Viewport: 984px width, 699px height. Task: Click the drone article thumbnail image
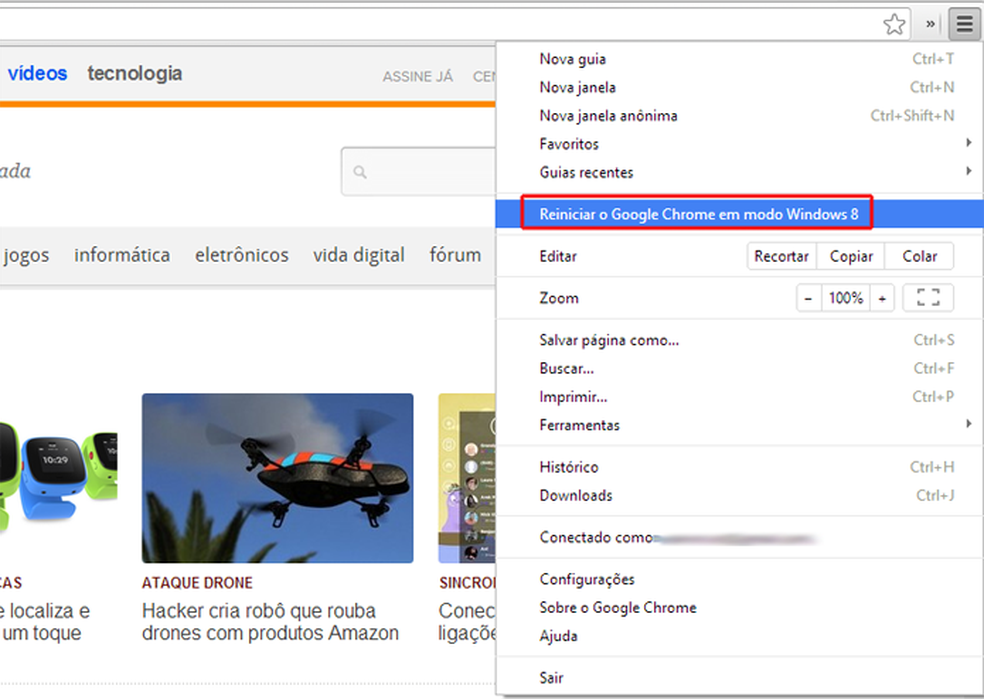(x=277, y=478)
